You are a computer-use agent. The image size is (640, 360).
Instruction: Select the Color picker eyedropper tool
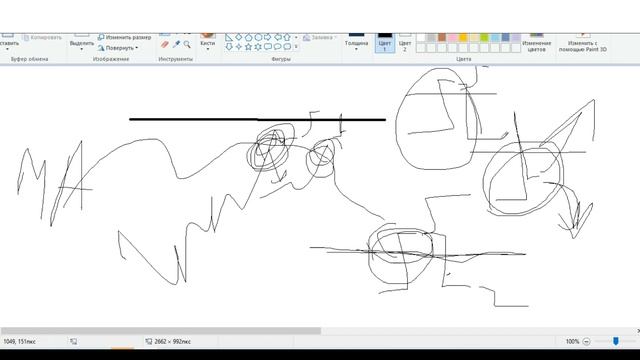tap(176, 44)
